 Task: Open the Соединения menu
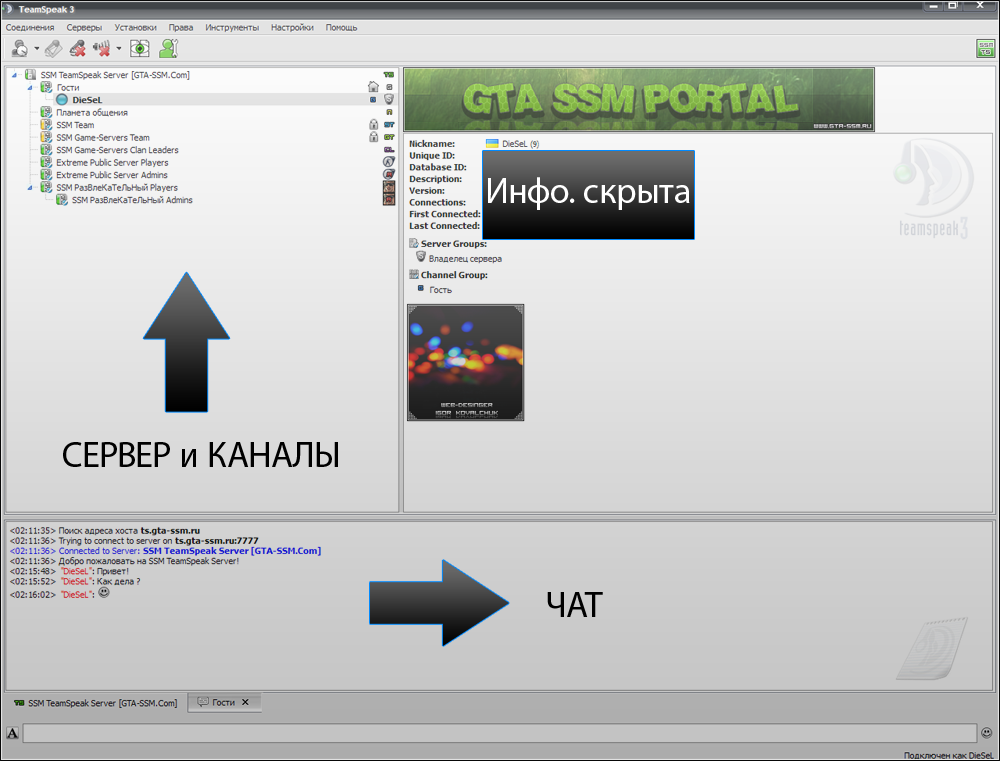tap(30, 27)
